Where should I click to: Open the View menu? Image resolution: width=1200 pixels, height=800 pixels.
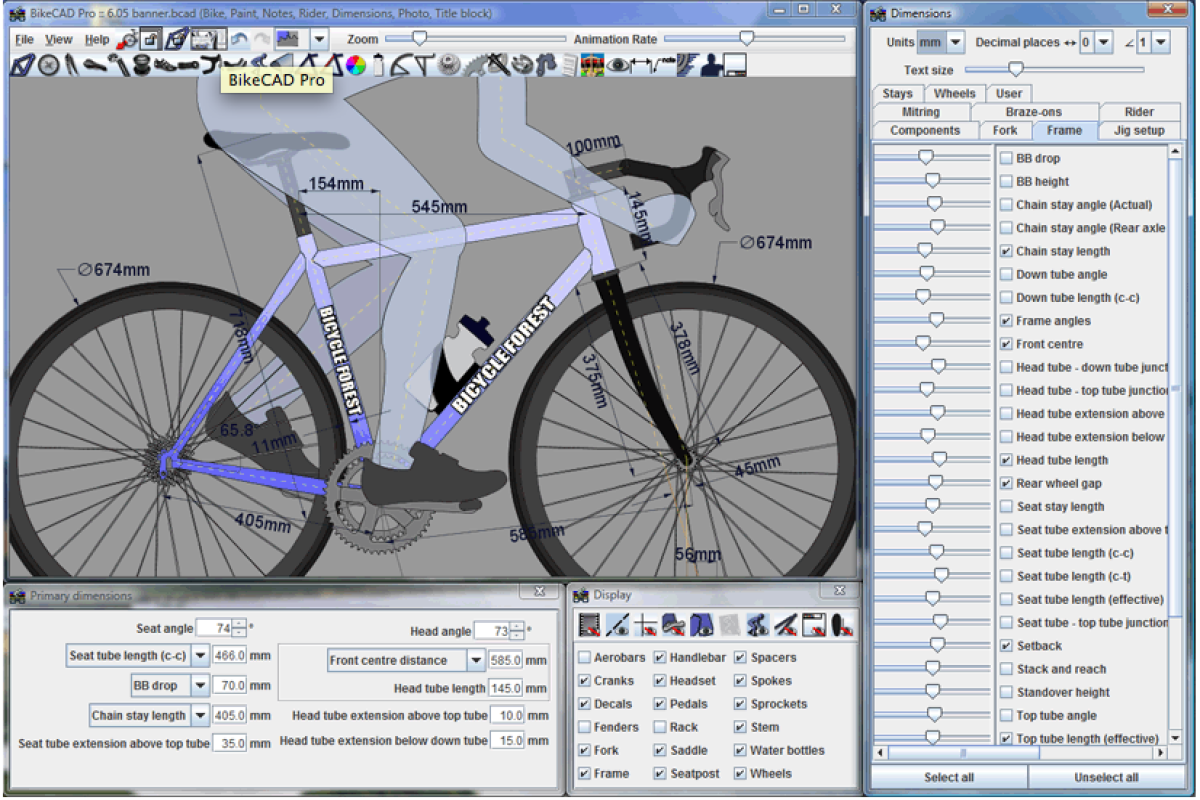click(x=58, y=40)
